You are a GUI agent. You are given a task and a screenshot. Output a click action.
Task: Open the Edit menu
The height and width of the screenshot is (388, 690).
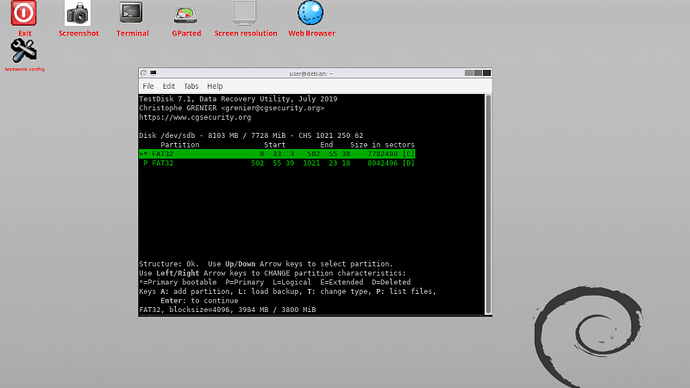tap(169, 86)
